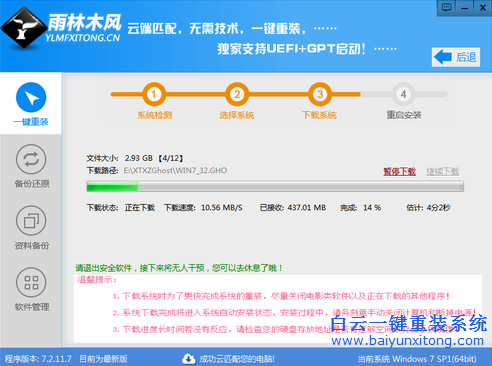
Task: Click the green download progress bar
Action: 275,186
